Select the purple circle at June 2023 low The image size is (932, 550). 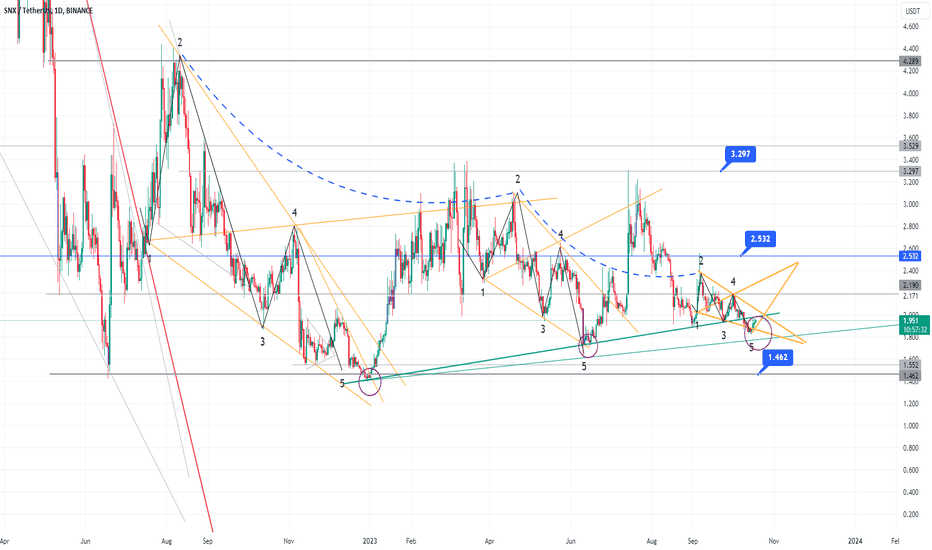click(x=588, y=345)
